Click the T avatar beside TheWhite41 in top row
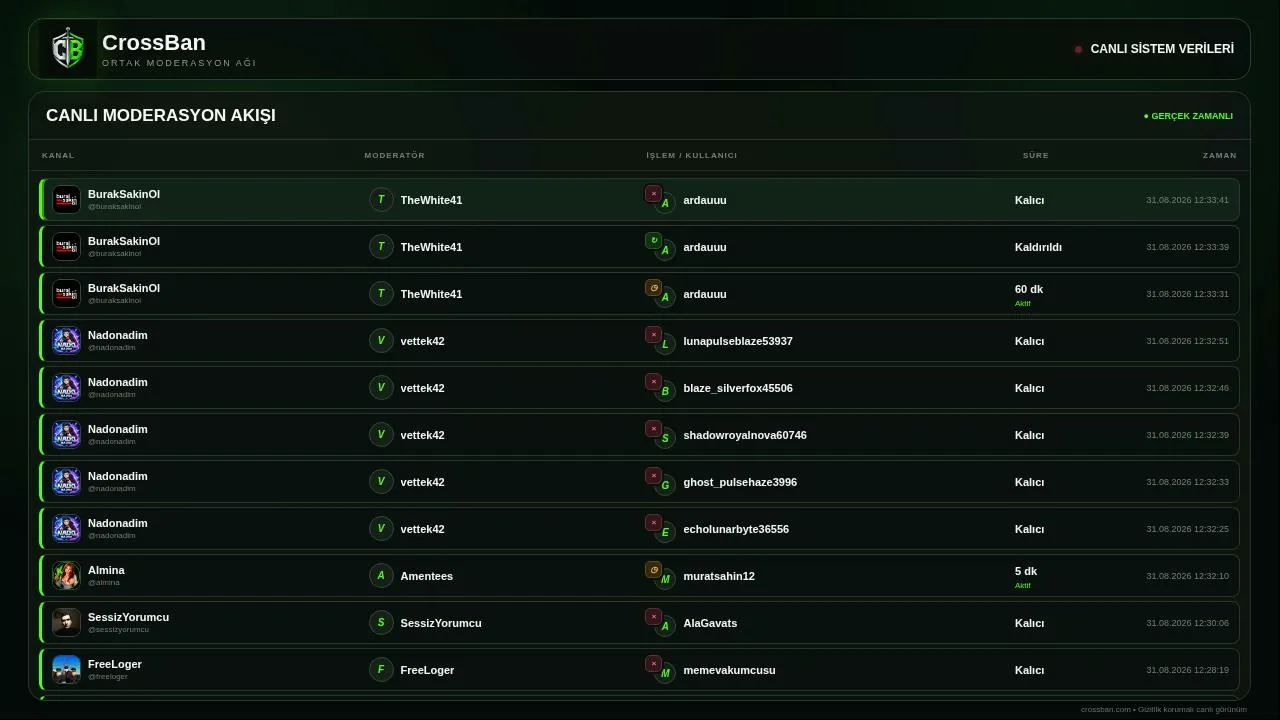Screen dimensions: 1280x720 [x=381, y=200]
